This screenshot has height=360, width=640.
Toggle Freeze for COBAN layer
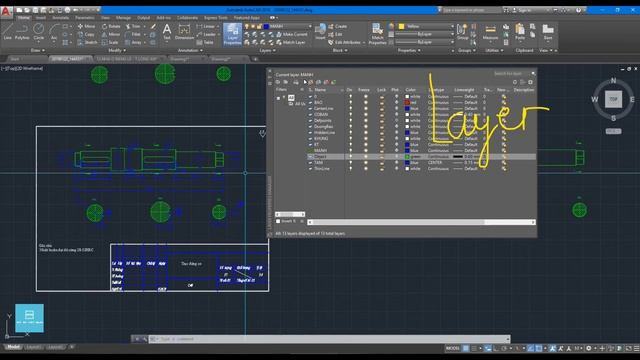[x=365, y=115]
